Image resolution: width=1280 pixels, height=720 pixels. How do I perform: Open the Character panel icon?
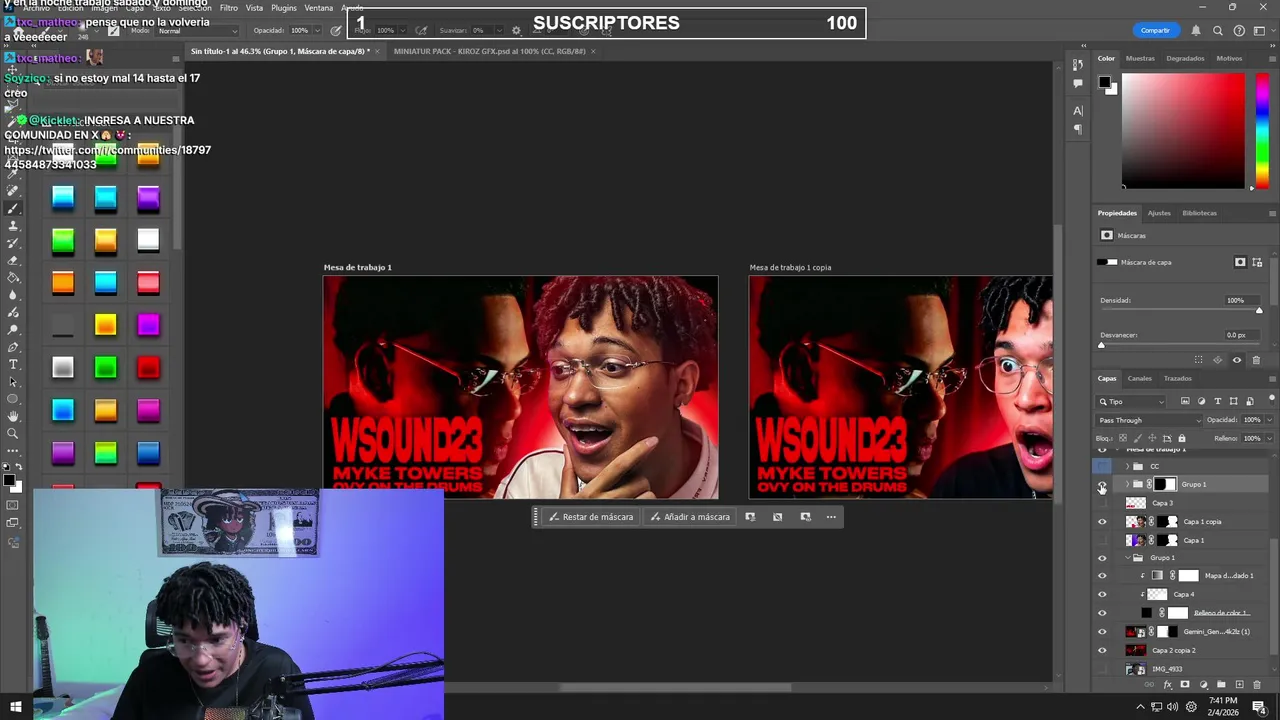point(1078,110)
